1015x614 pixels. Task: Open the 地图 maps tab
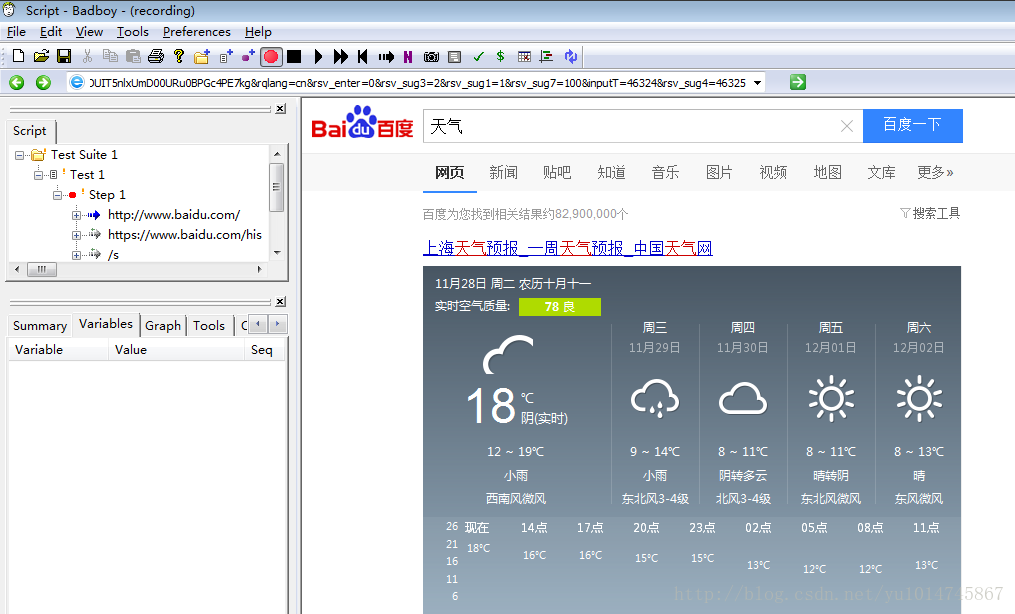827,172
